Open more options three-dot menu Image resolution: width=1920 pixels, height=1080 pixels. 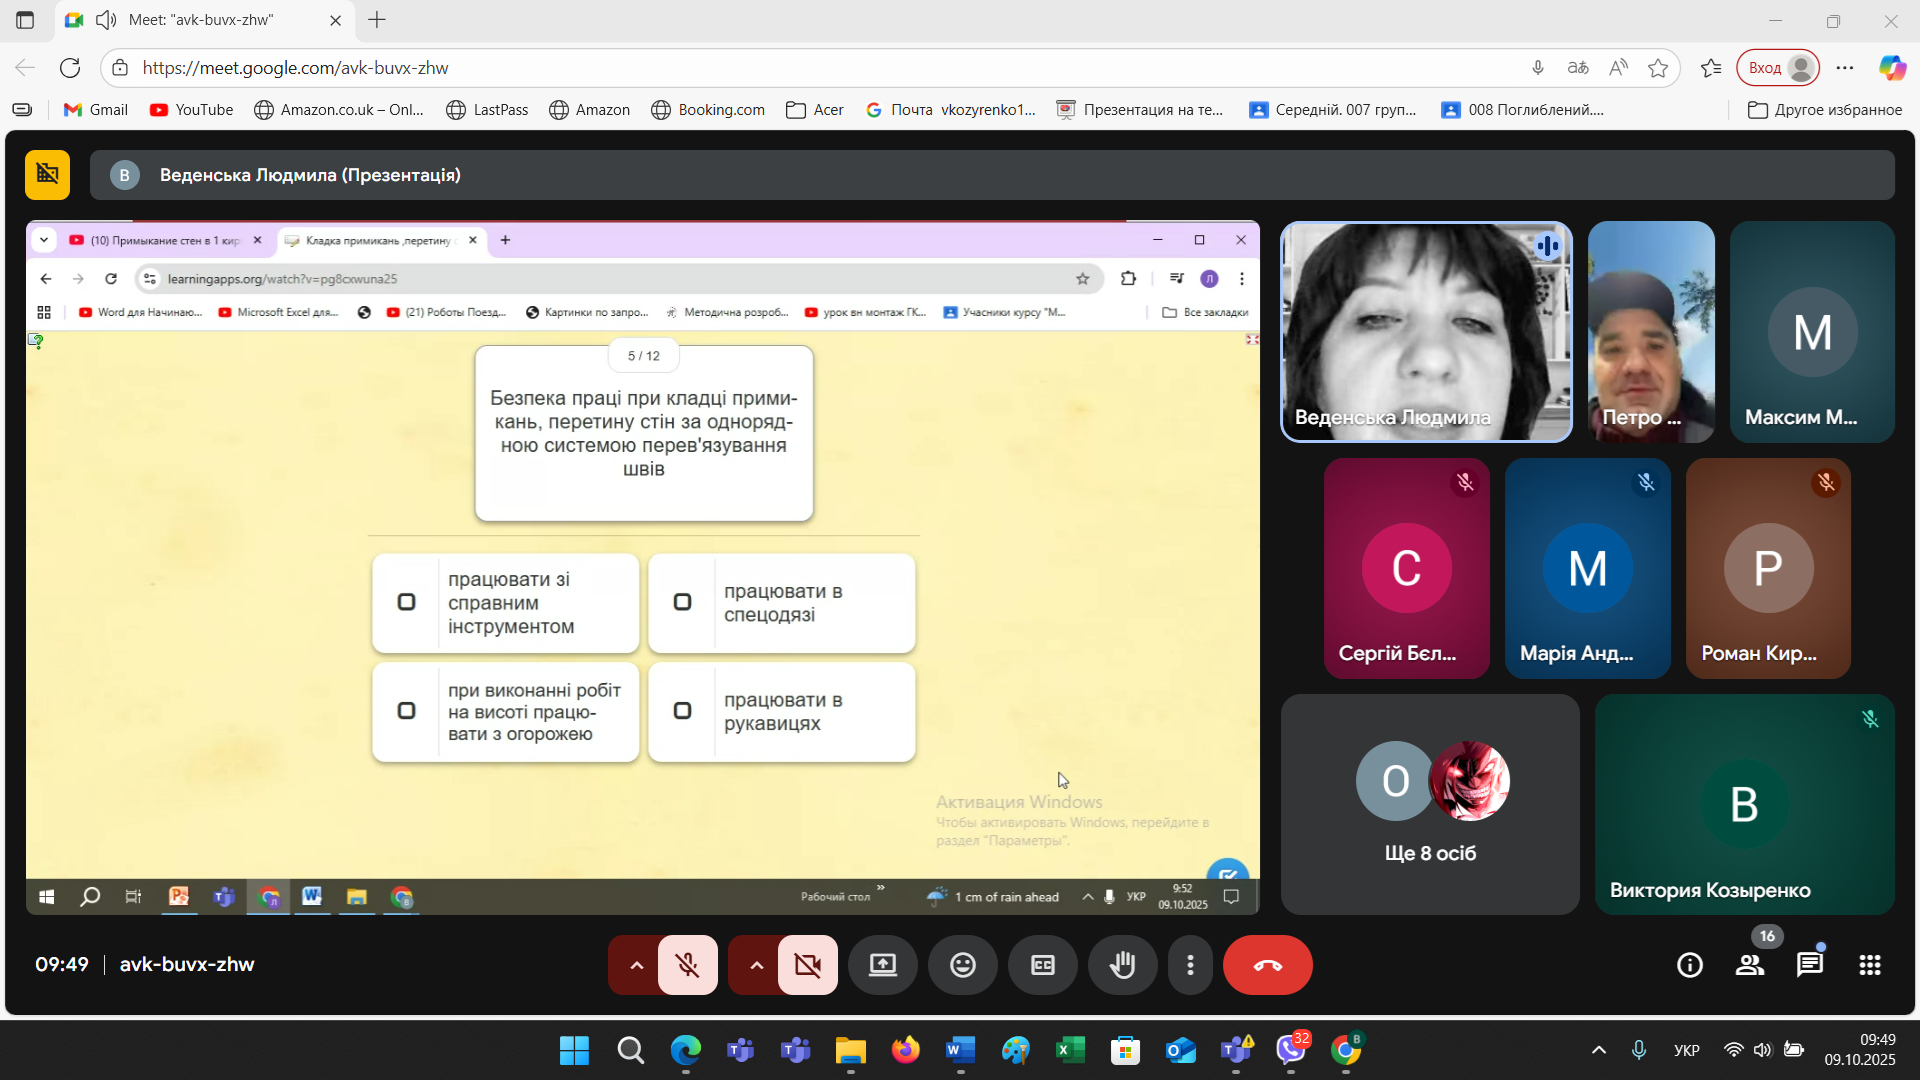coord(1190,965)
